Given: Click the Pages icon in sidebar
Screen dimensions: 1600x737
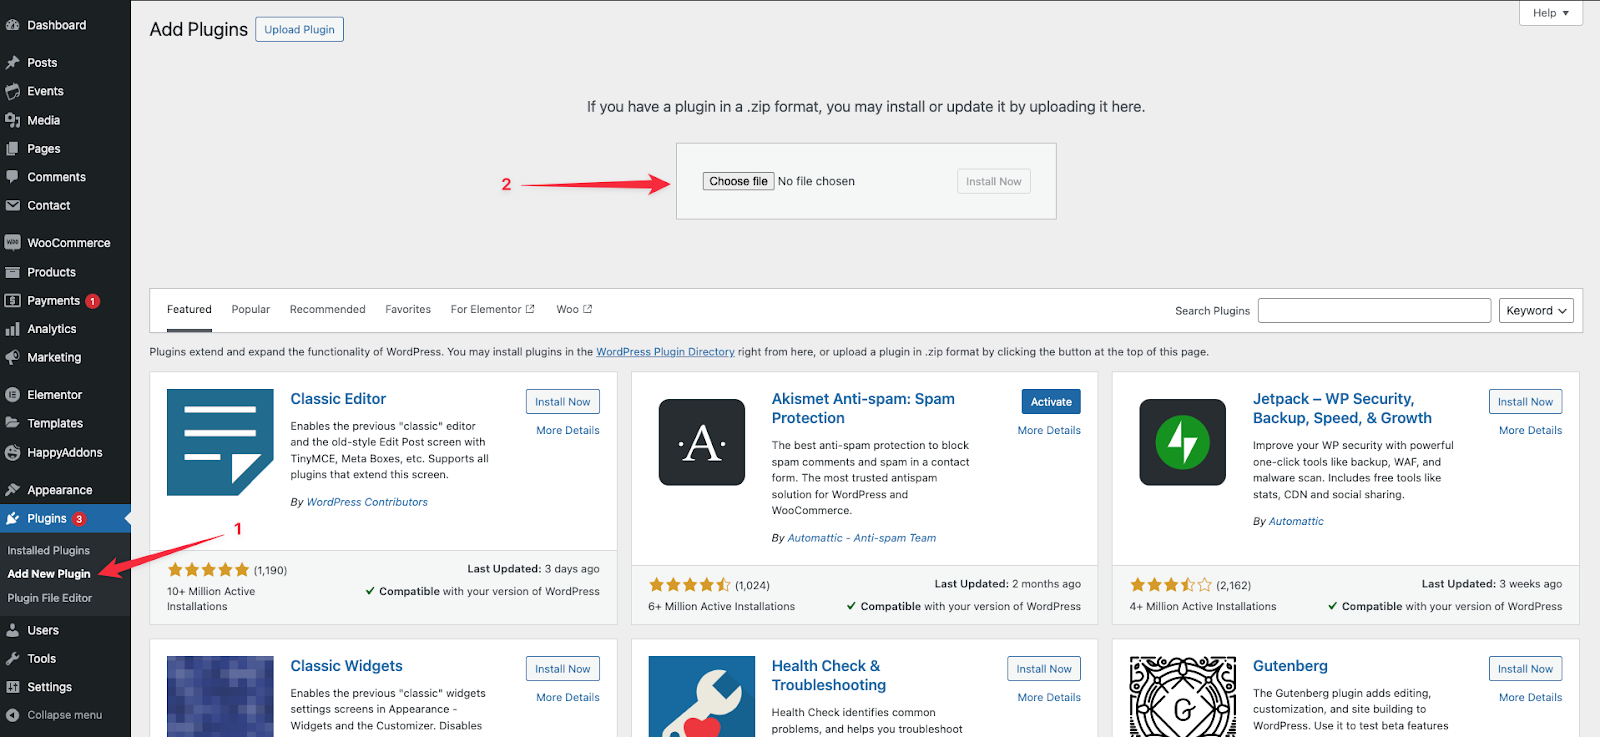Looking at the screenshot, I should coord(13,149).
